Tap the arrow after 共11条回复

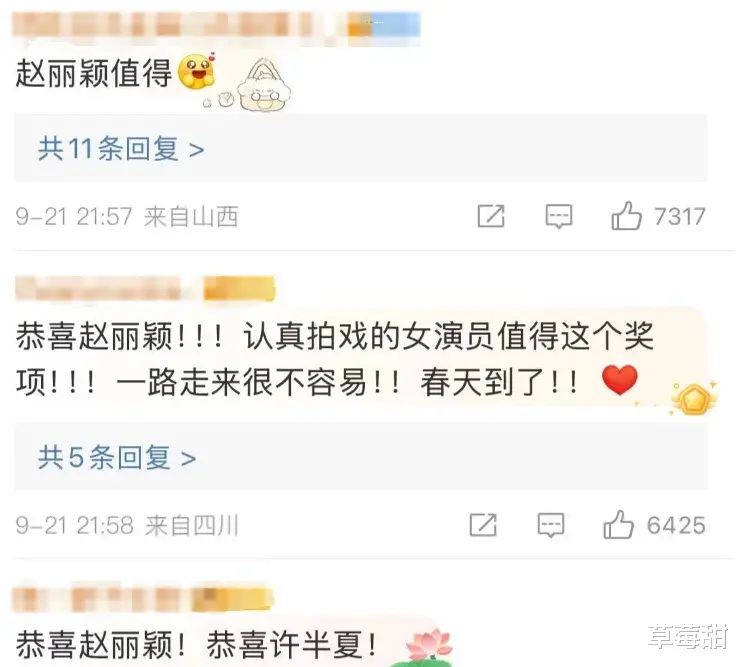(197, 150)
